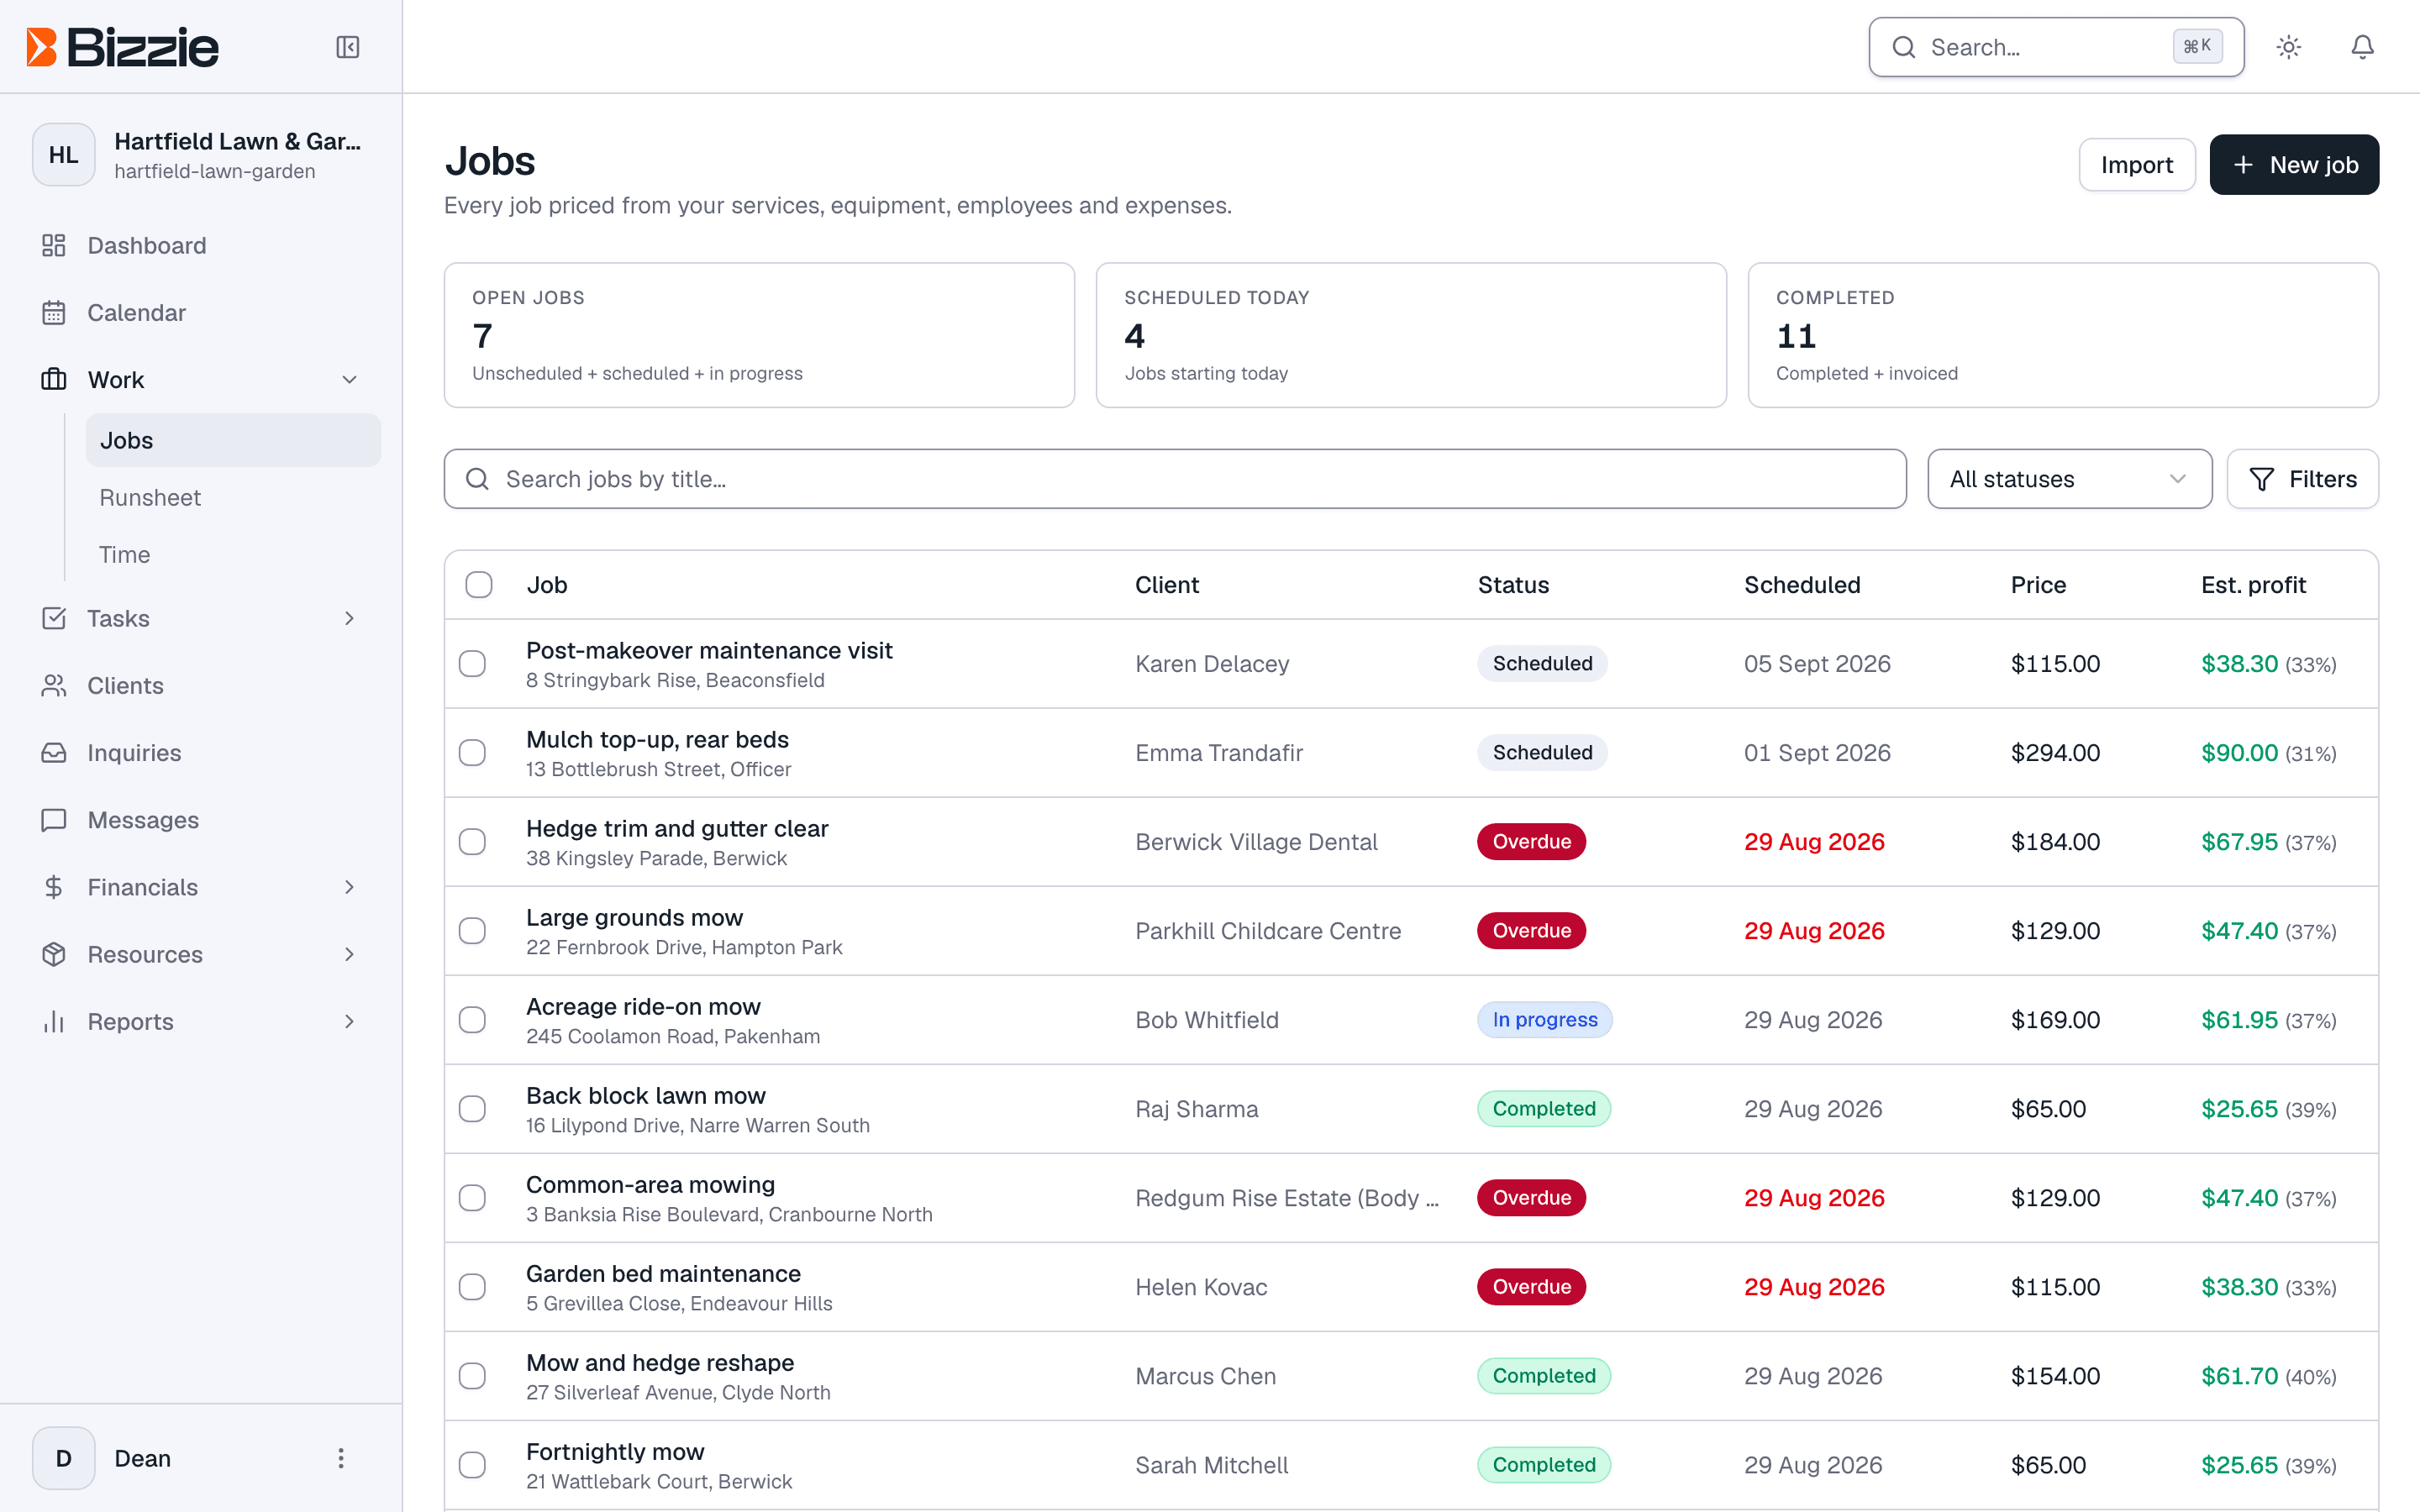Click the Scheduled Today stat card
The width and height of the screenshot is (2420, 1512).
(x=1411, y=335)
